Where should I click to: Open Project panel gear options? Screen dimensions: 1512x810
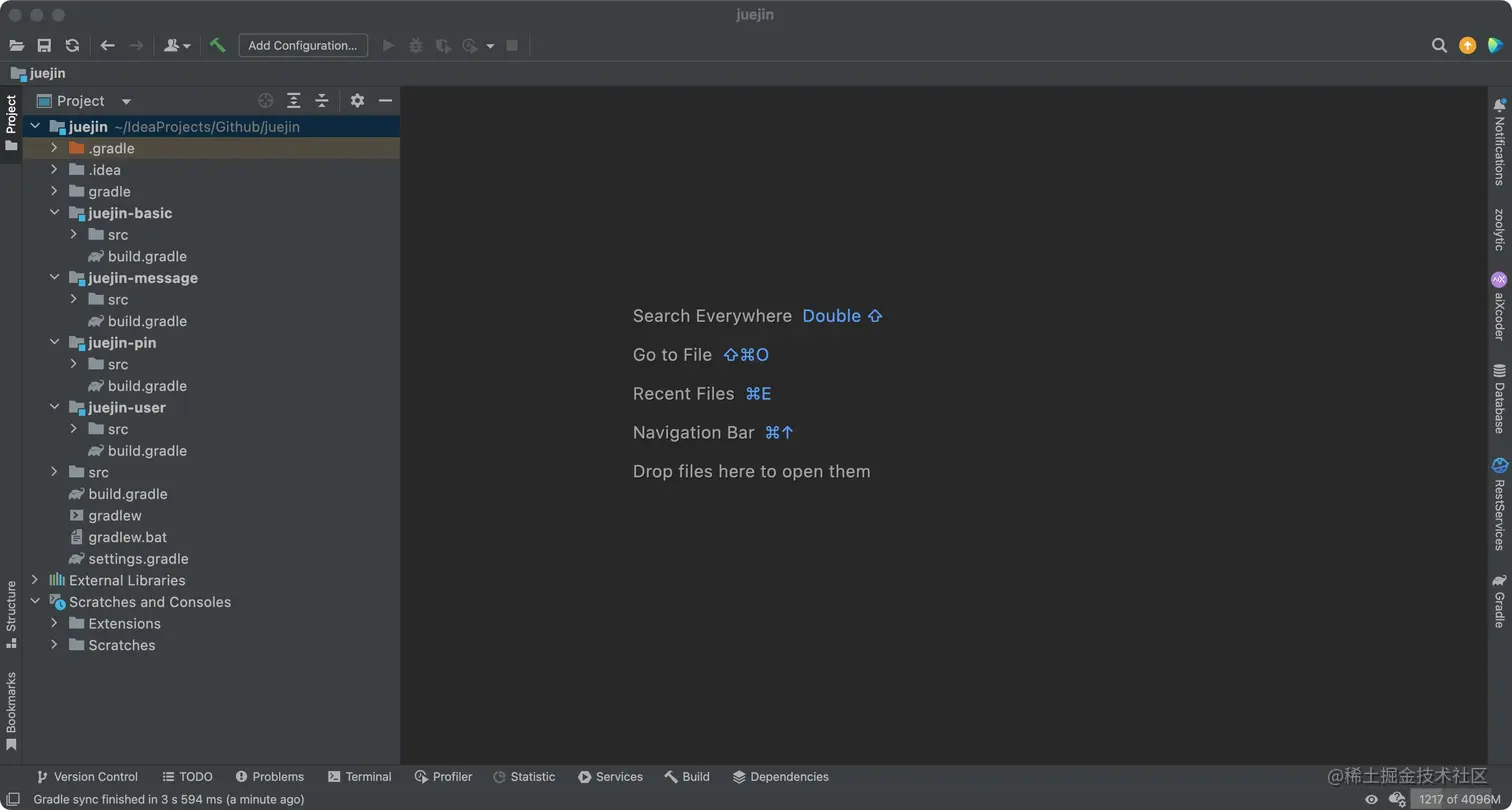click(x=357, y=100)
